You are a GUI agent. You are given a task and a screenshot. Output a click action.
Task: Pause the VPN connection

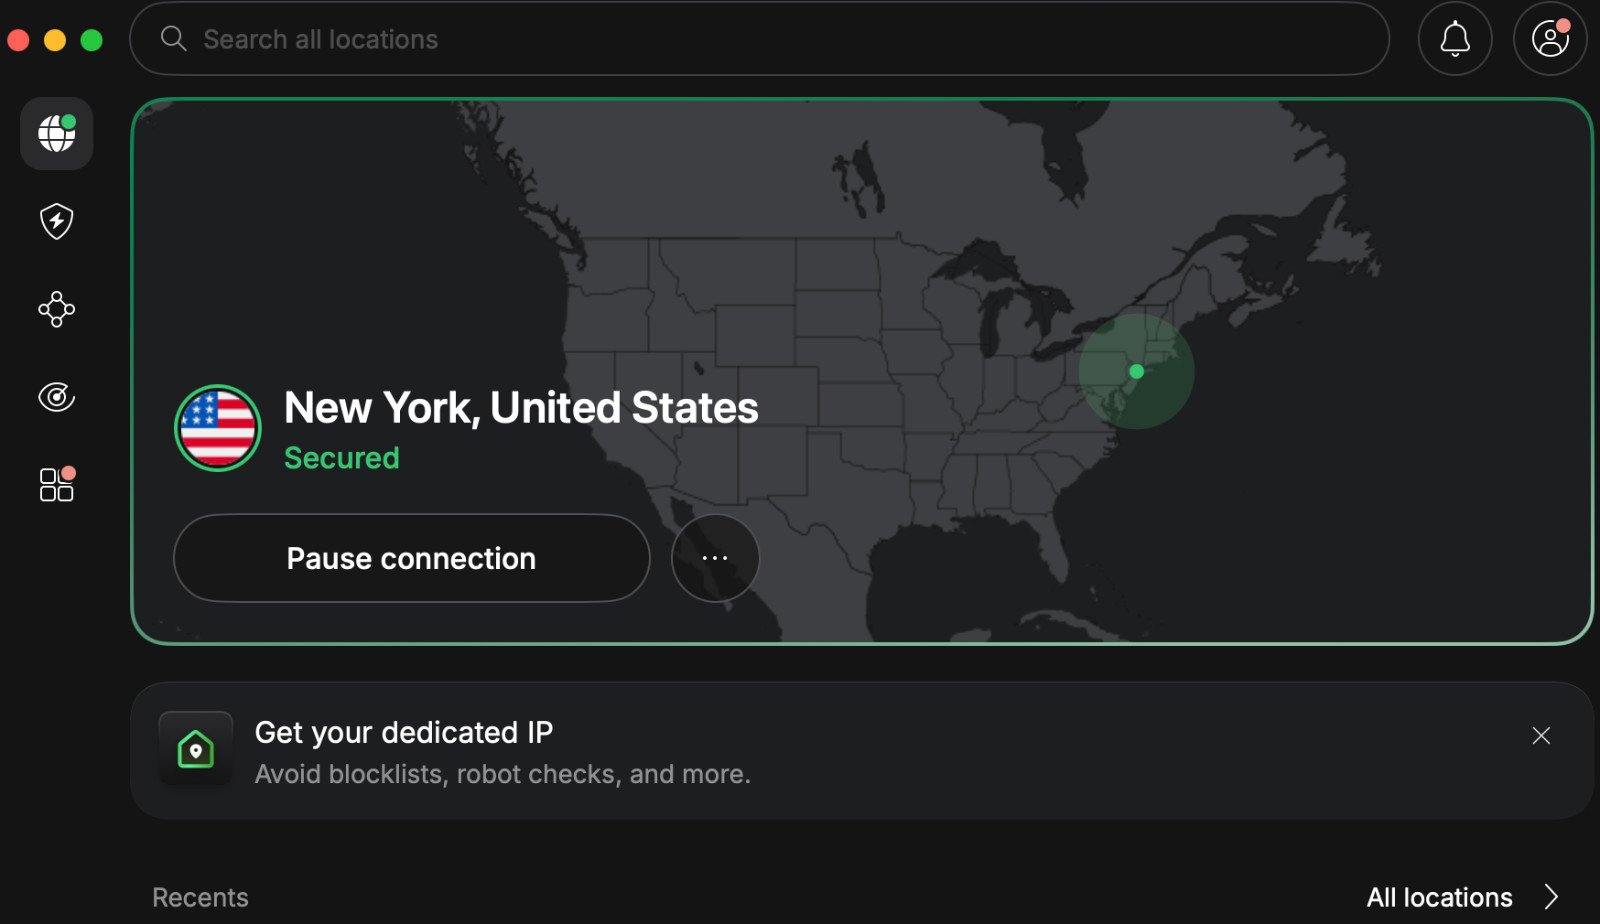(x=411, y=558)
